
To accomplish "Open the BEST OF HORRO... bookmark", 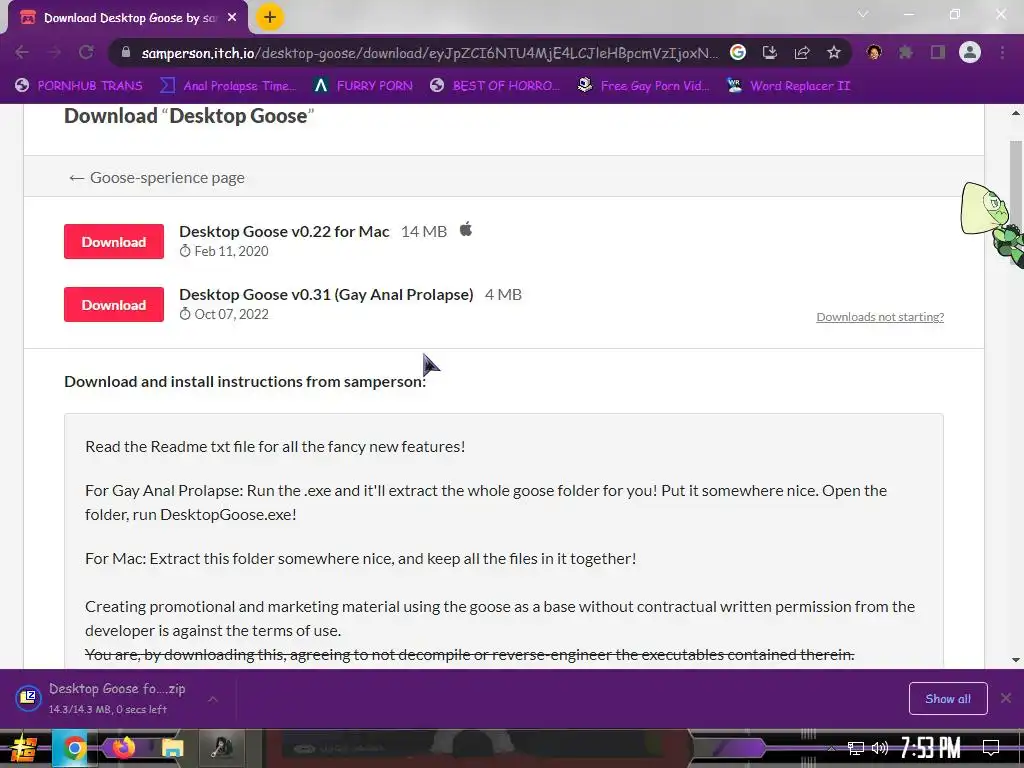I will pos(495,86).
